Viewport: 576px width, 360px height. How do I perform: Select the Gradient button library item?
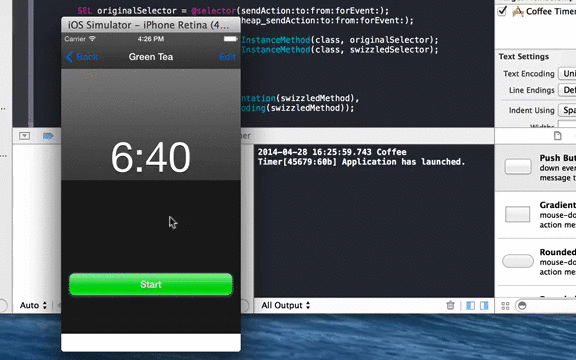[x=536, y=215]
